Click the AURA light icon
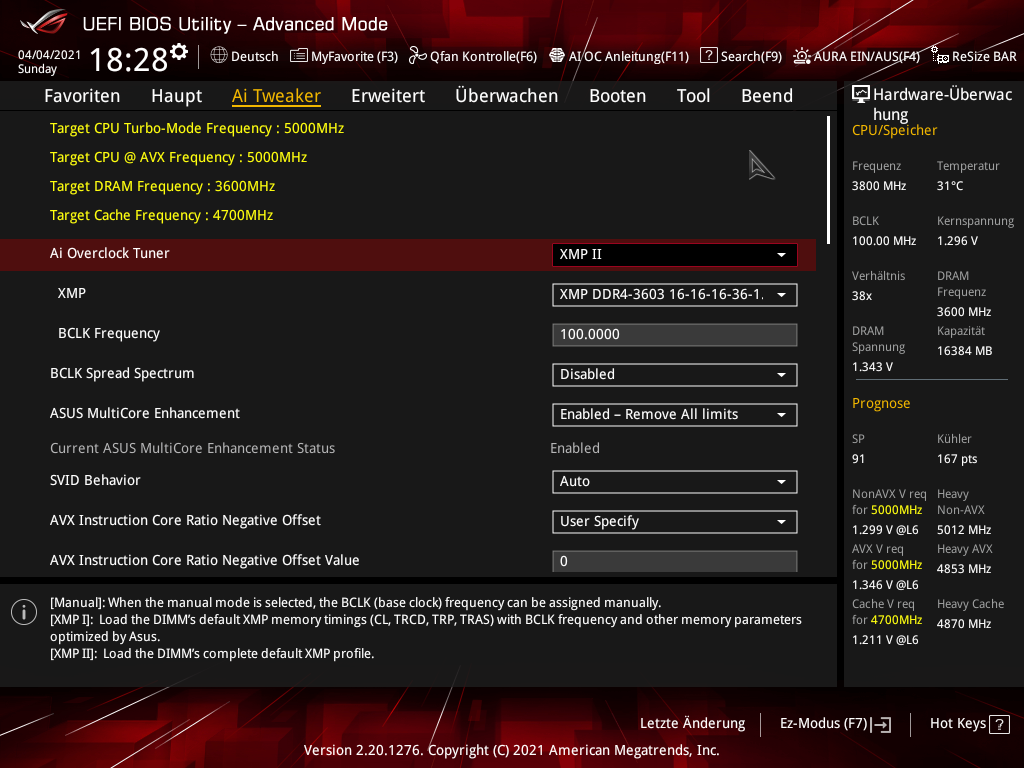 801,56
